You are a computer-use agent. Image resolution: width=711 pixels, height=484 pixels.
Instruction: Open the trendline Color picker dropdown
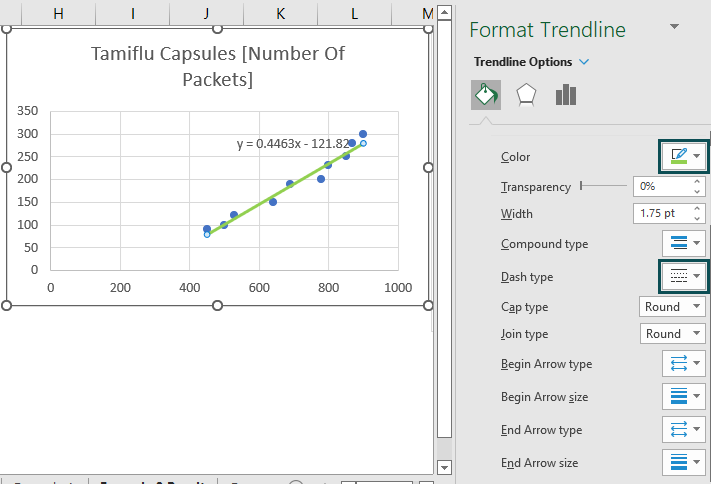tap(684, 156)
